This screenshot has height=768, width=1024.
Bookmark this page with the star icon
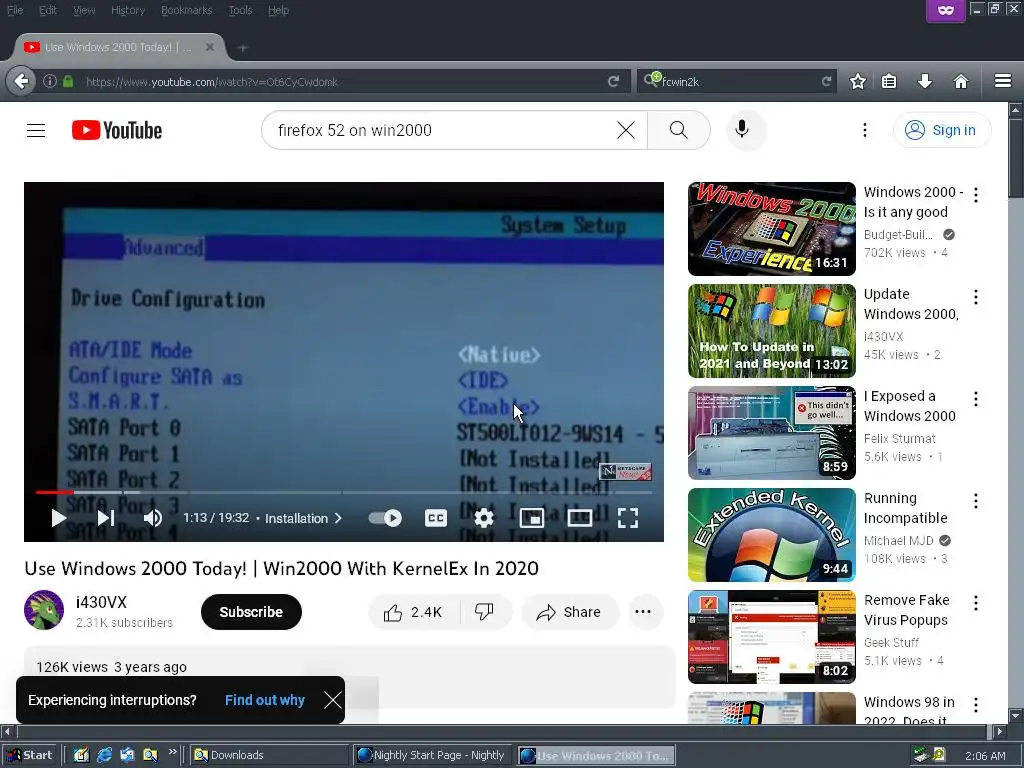[857, 82]
